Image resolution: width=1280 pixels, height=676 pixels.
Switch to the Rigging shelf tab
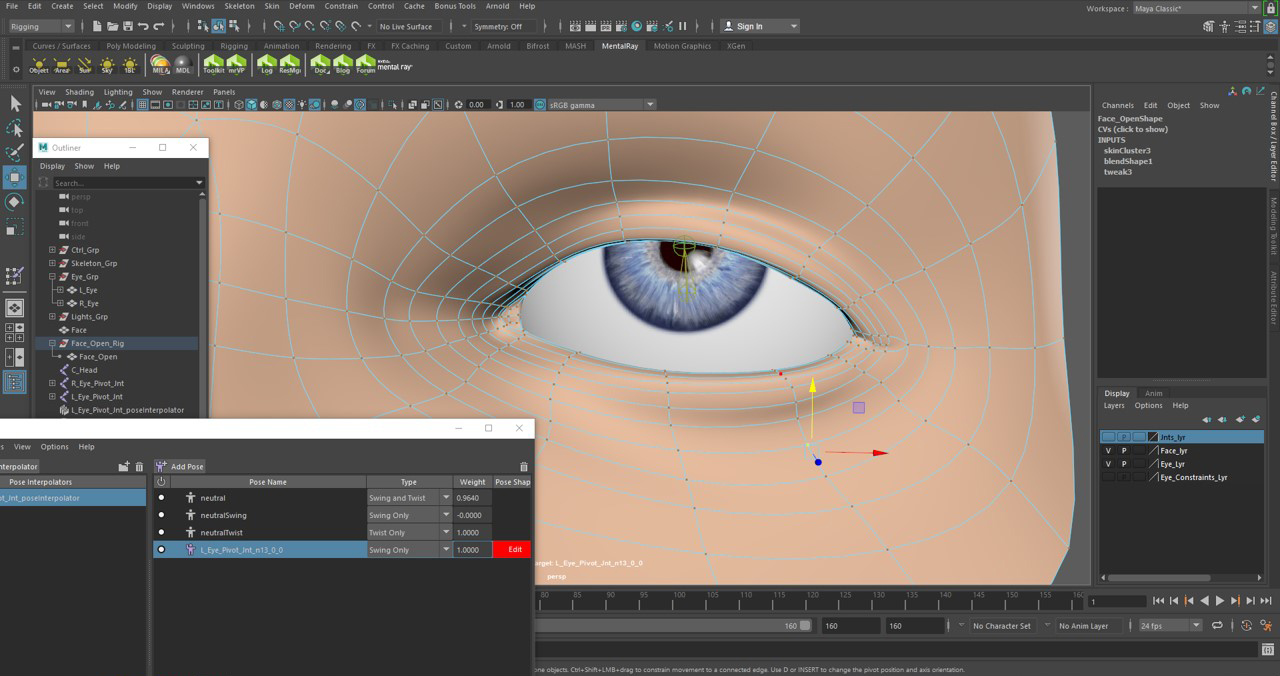point(233,46)
